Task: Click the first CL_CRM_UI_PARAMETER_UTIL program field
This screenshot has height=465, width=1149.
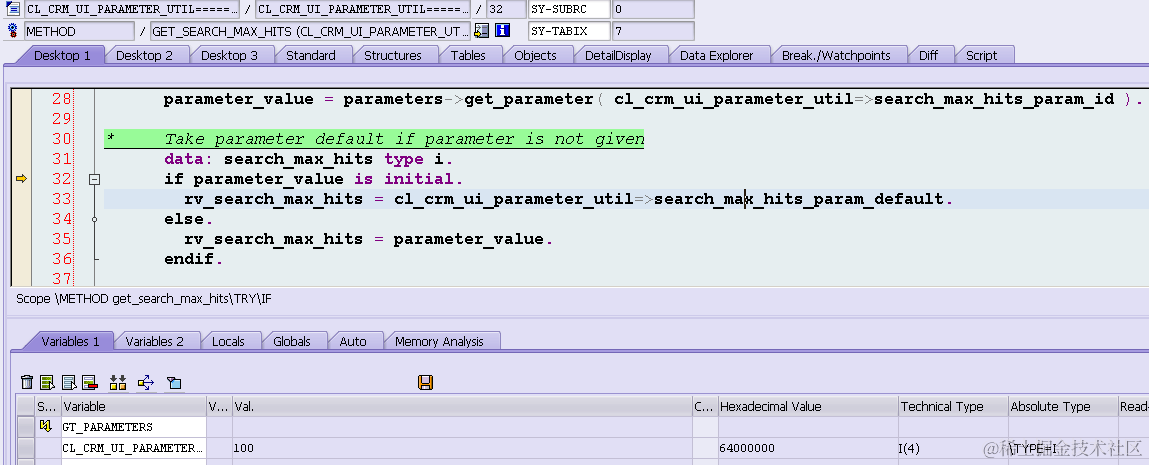Action: (132, 10)
